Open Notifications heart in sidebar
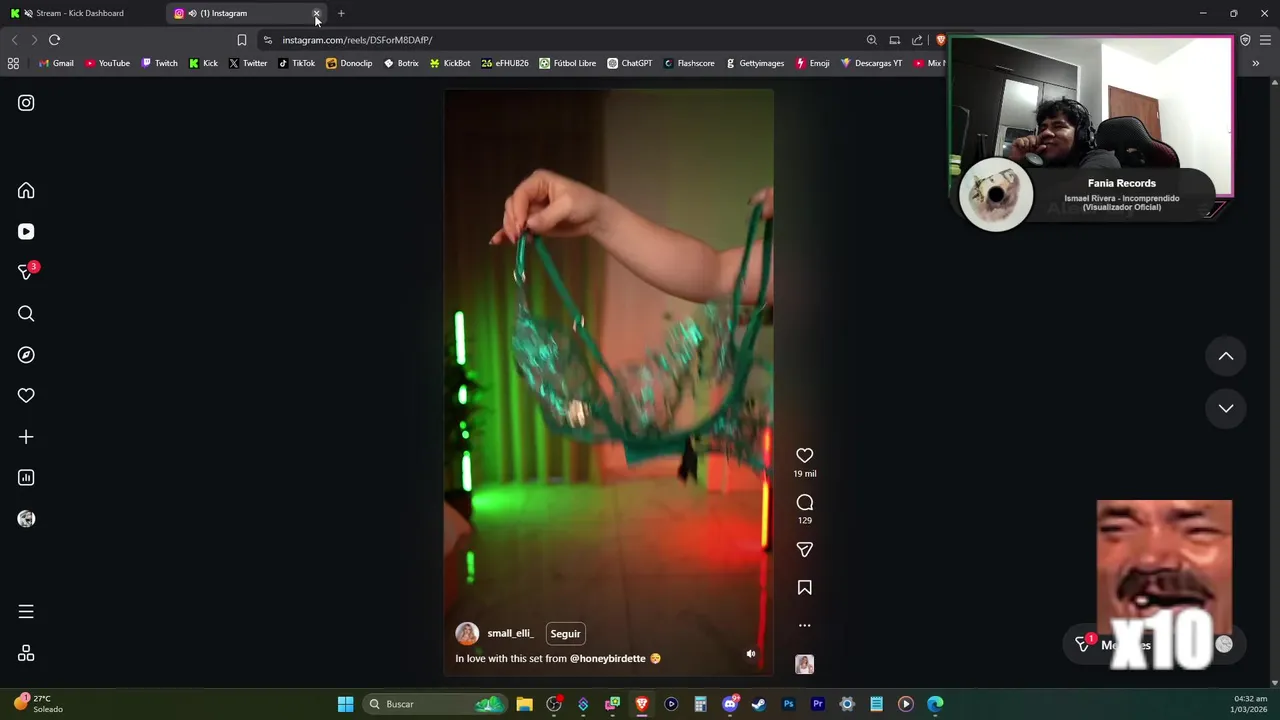The width and height of the screenshot is (1280, 720). tap(26, 396)
